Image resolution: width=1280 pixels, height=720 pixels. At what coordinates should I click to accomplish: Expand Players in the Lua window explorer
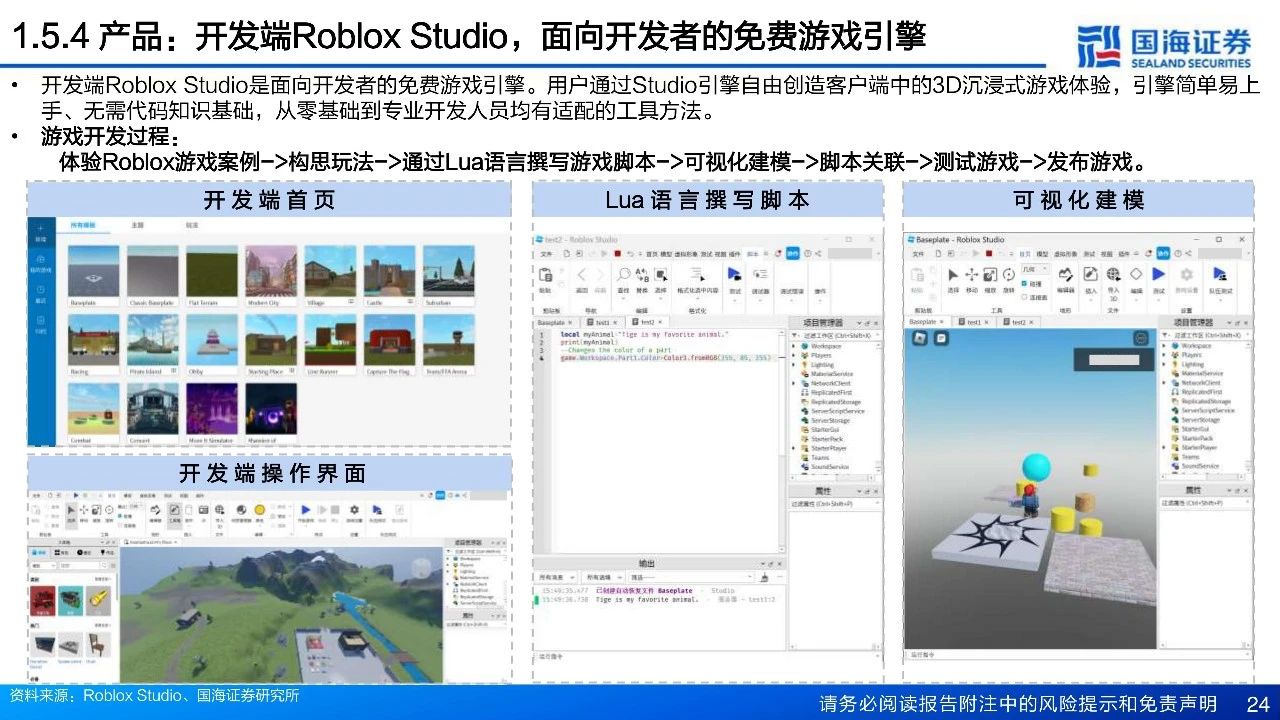pos(794,355)
